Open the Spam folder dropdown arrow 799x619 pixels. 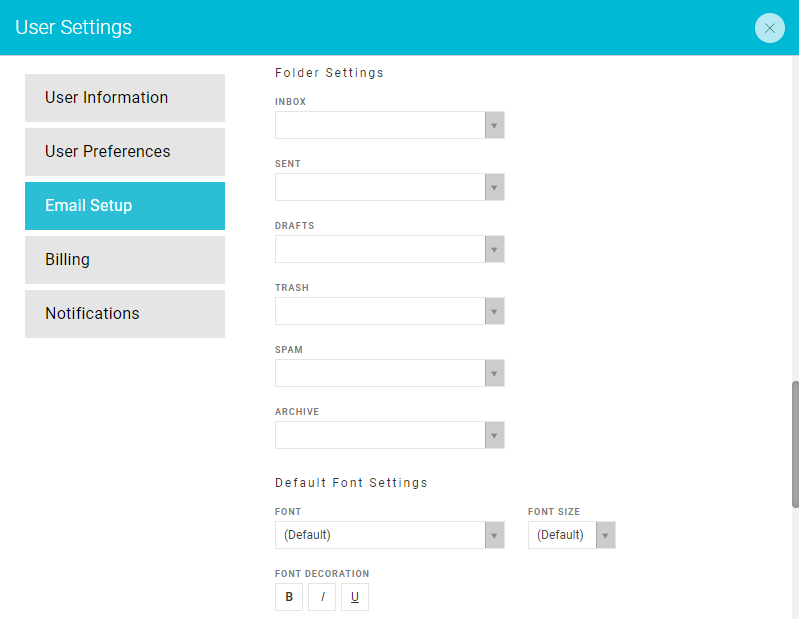[494, 373]
